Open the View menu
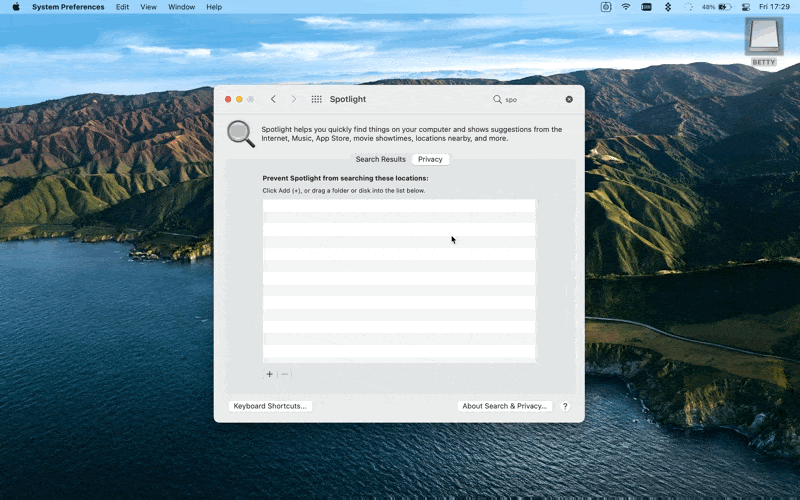The image size is (800, 500). 148,7
